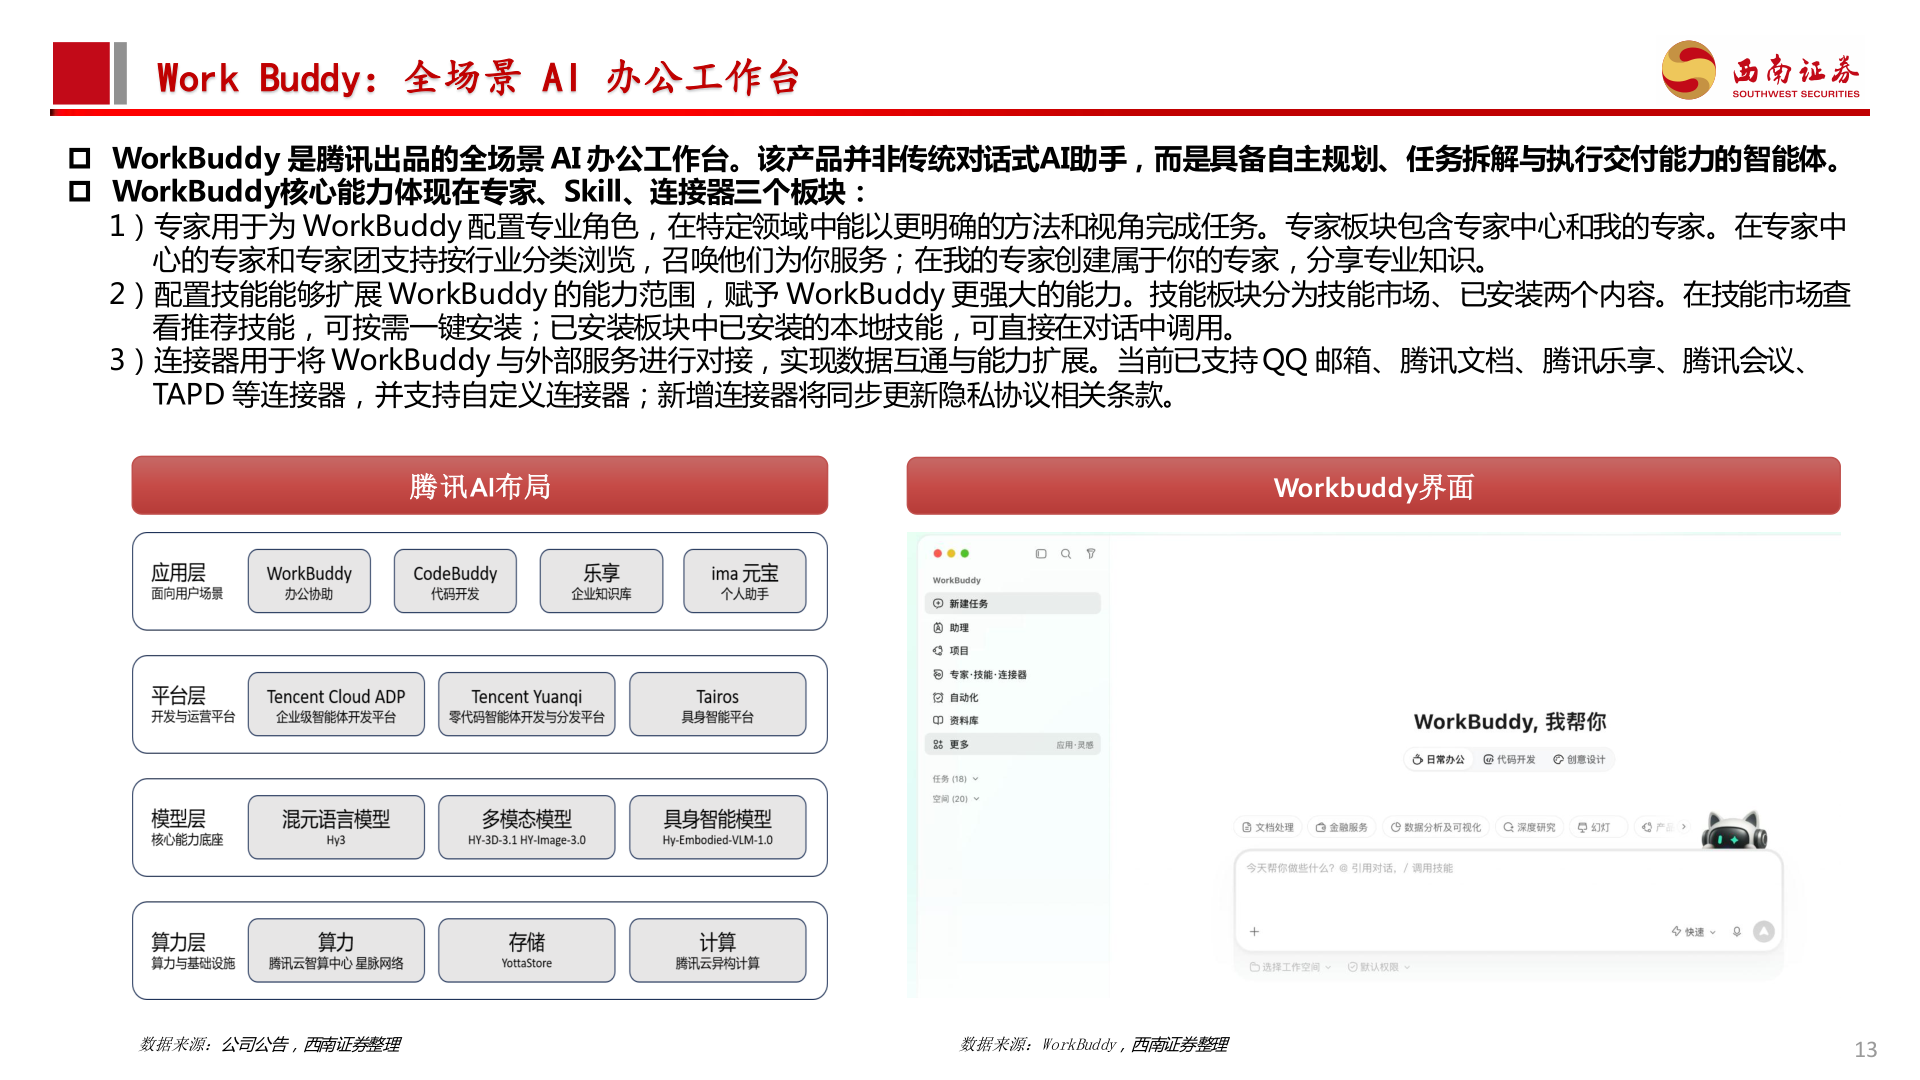Open the 选择工作空间 dropdown

[x=1290, y=967]
